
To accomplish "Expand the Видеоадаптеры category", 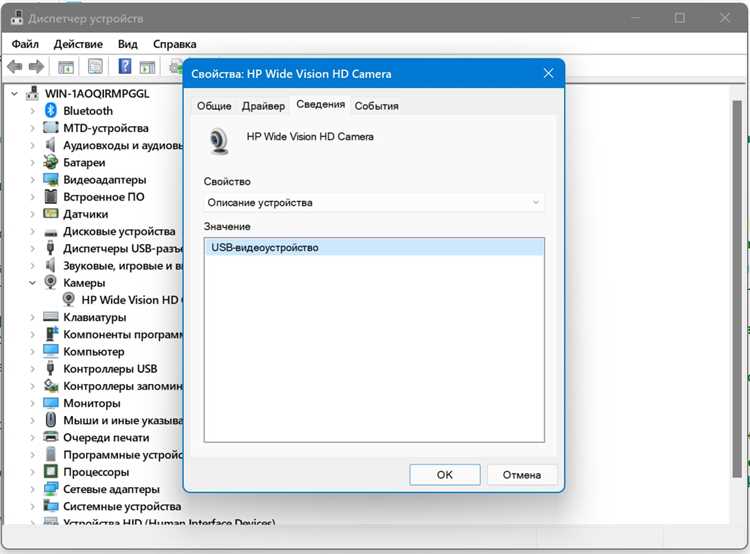I will [32, 180].
